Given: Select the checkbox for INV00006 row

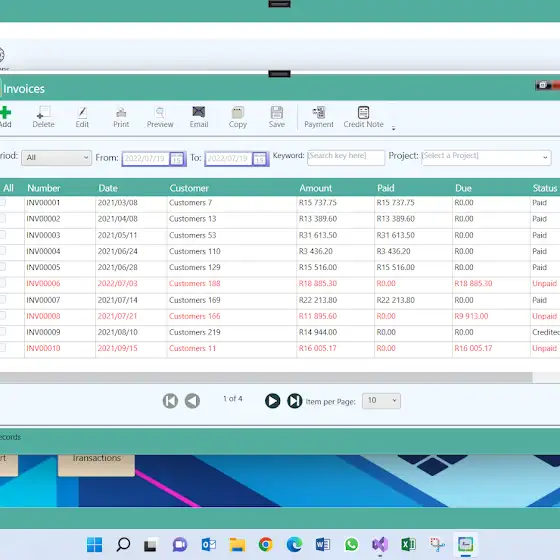Looking at the screenshot, I should point(2,283).
